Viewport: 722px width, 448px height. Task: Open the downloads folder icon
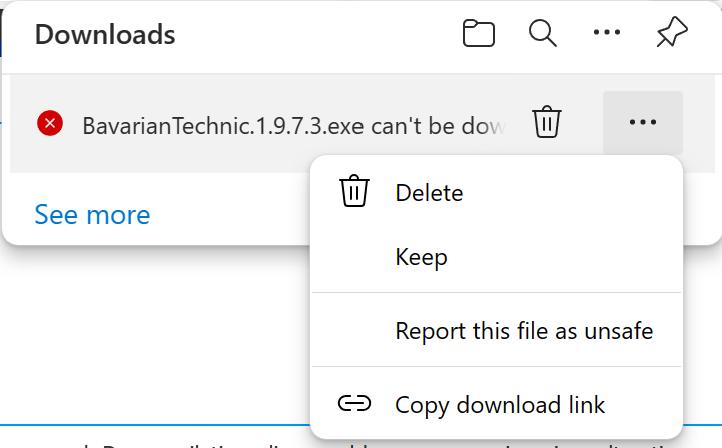[478, 33]
